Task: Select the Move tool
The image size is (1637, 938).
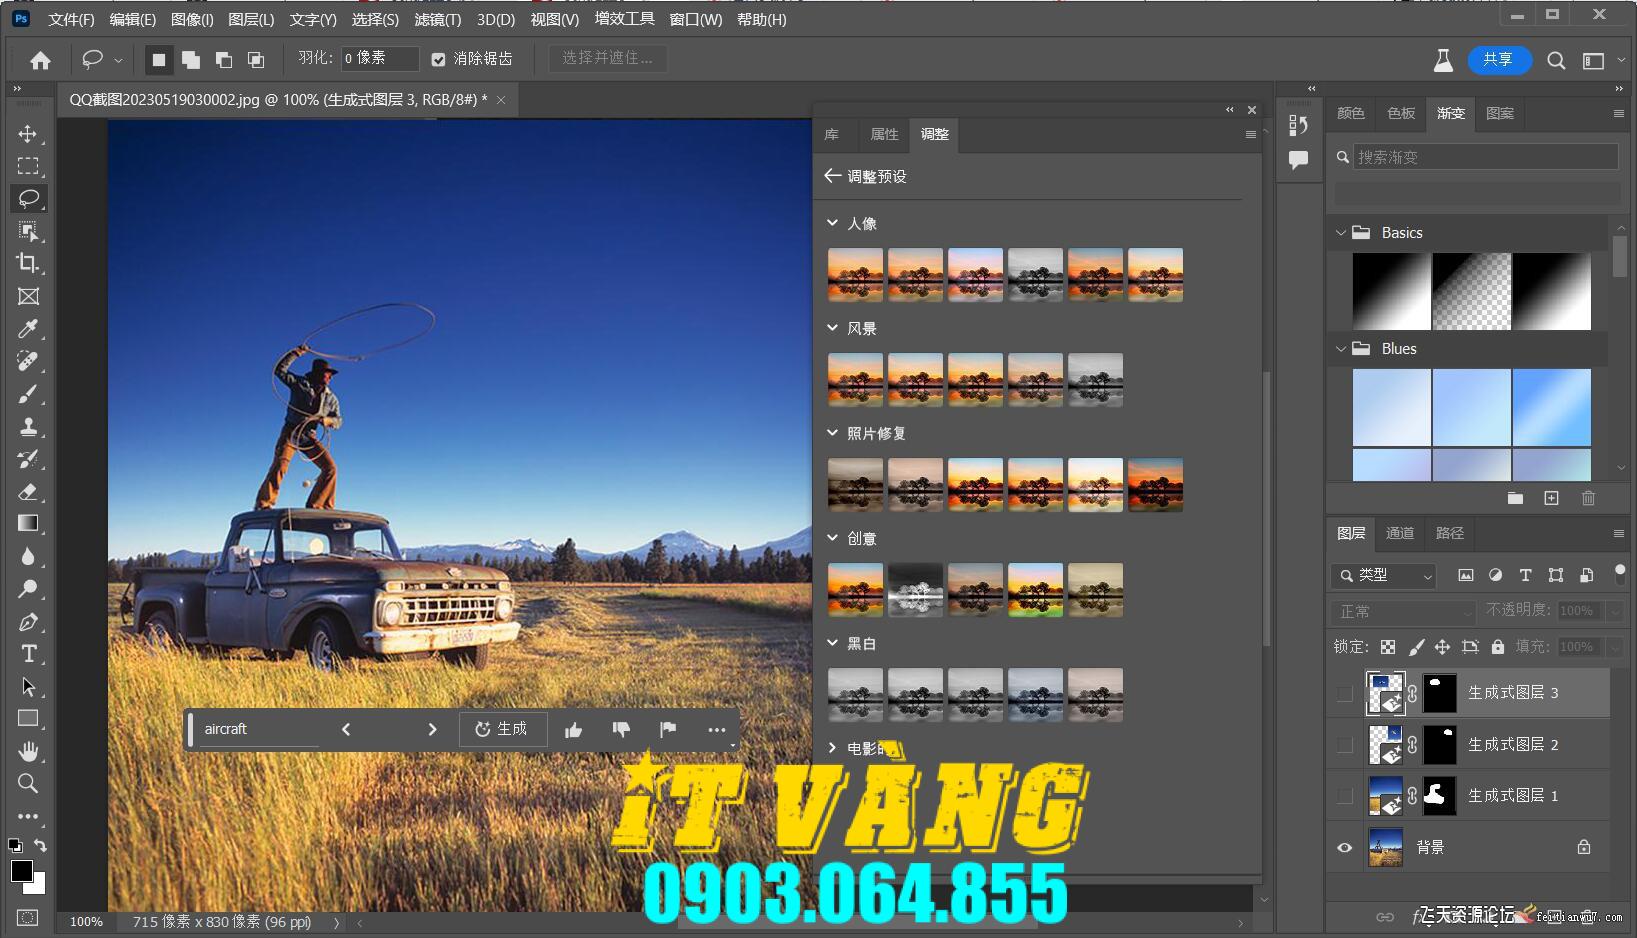Action: point(28,133)
